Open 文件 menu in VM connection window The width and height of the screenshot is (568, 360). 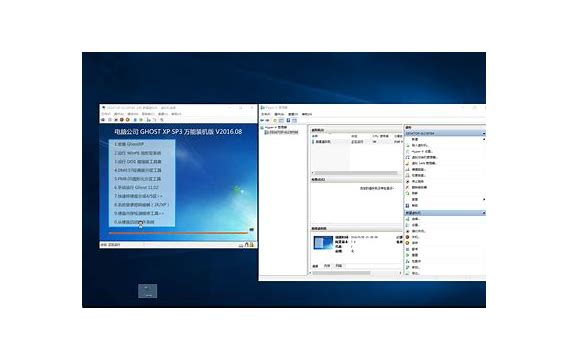(106, 114)
